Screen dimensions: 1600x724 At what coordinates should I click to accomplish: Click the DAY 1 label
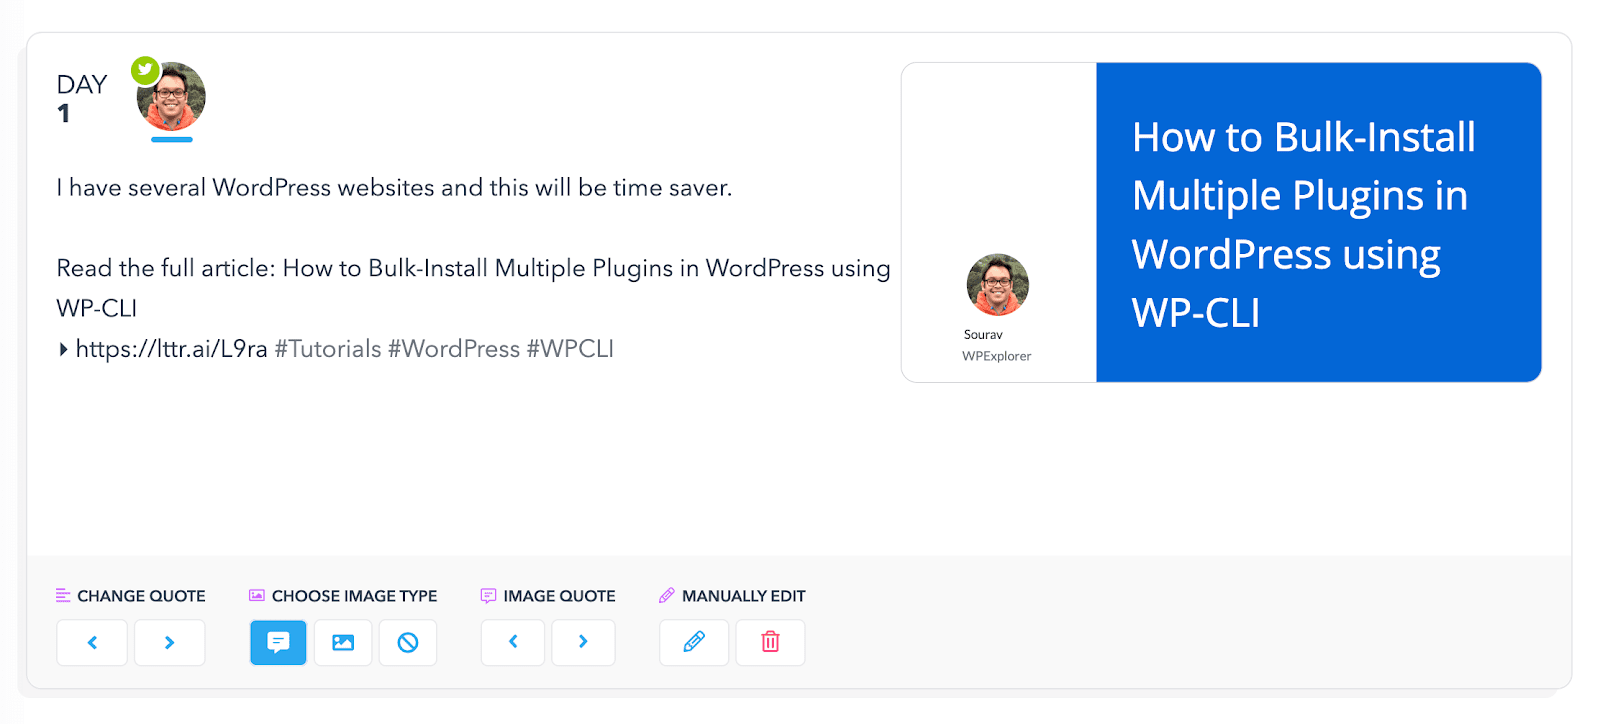click(x=82, y=98)
